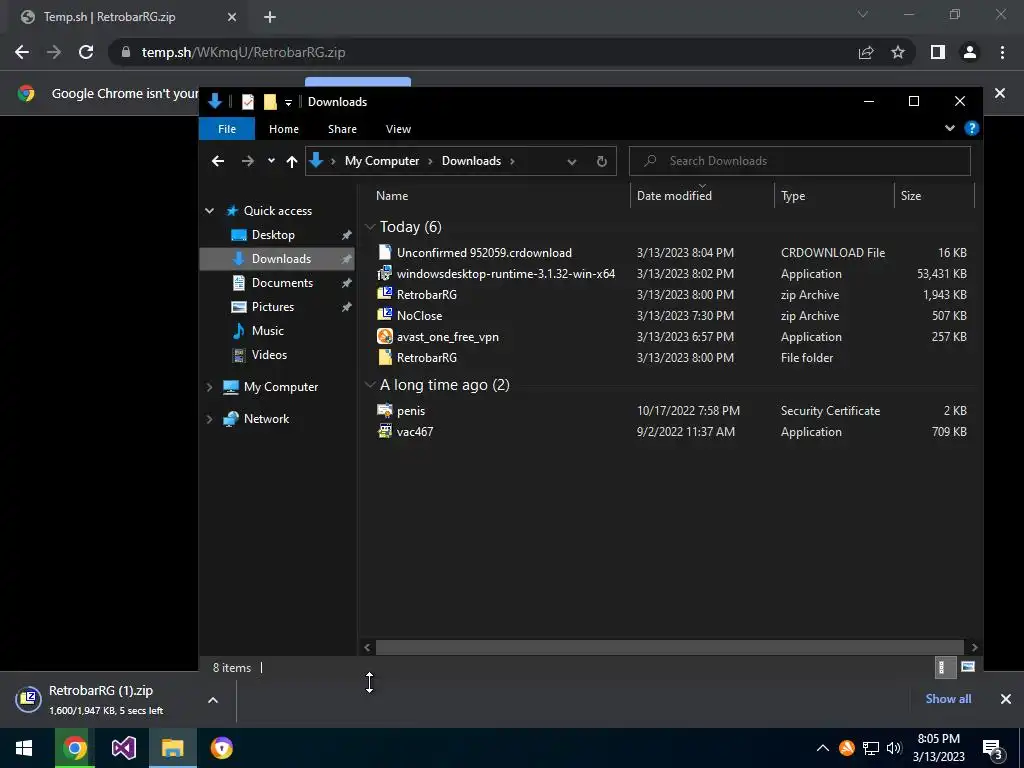Click the Search Downloads field
1024x768 pixels.
coord(800,161)
